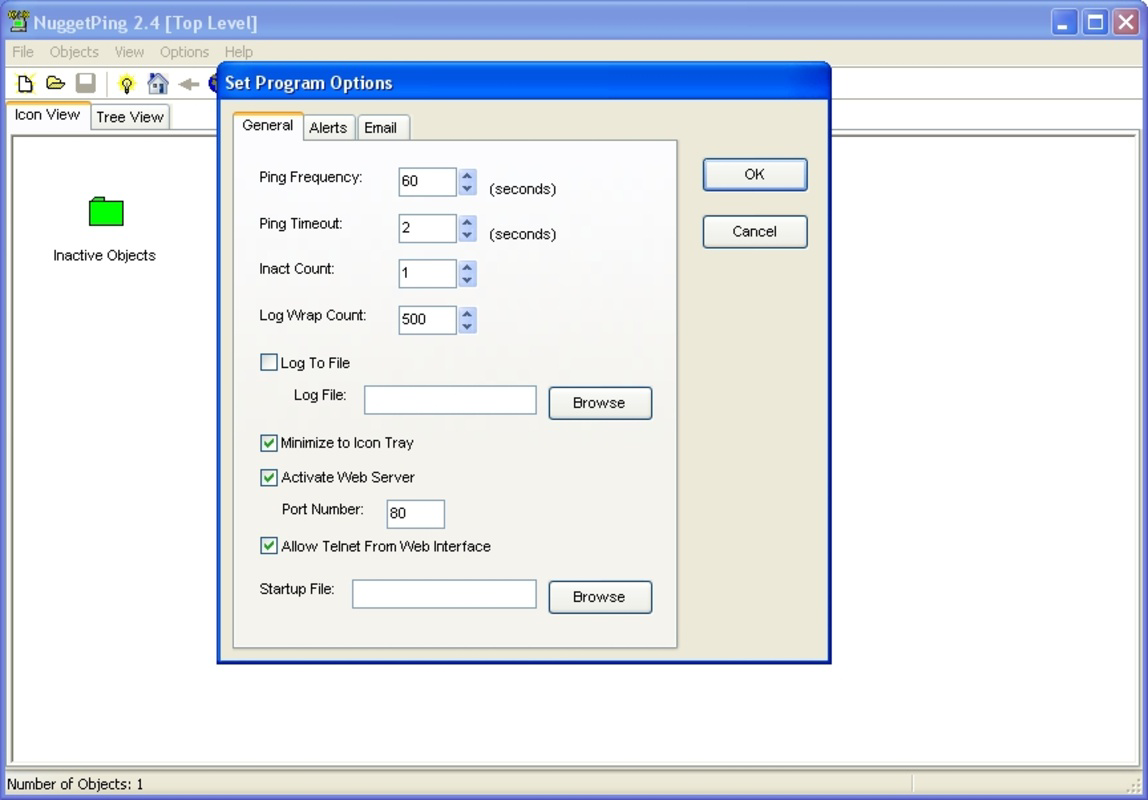Click the Log Wrap Count field
Screen dimensions: 1148x800
pyautogui.click(x=428, y=320)
